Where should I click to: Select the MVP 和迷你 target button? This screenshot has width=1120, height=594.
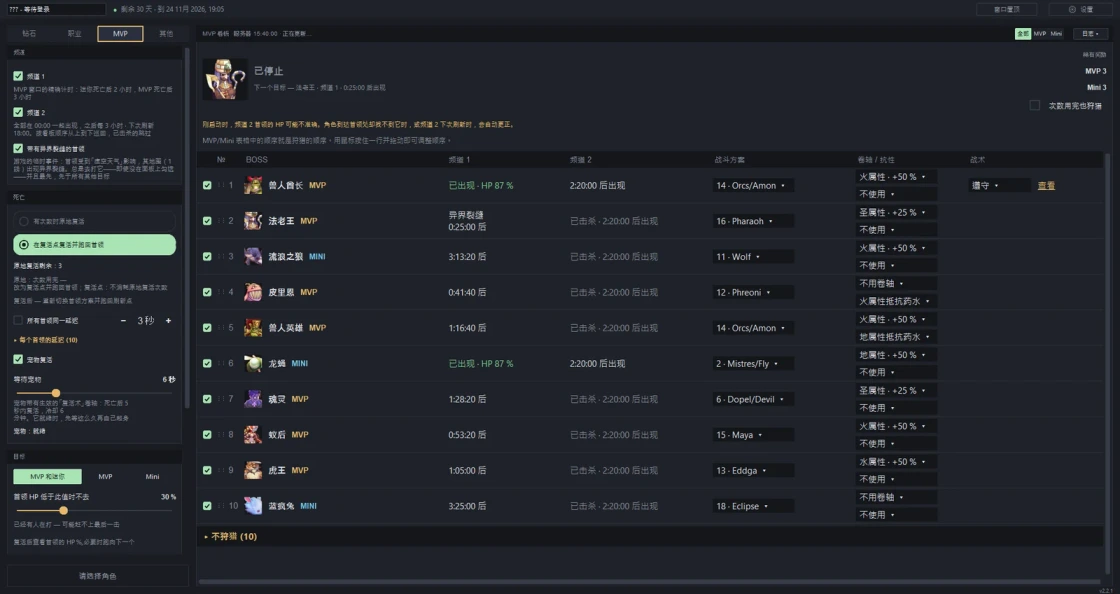click(47, 476)
